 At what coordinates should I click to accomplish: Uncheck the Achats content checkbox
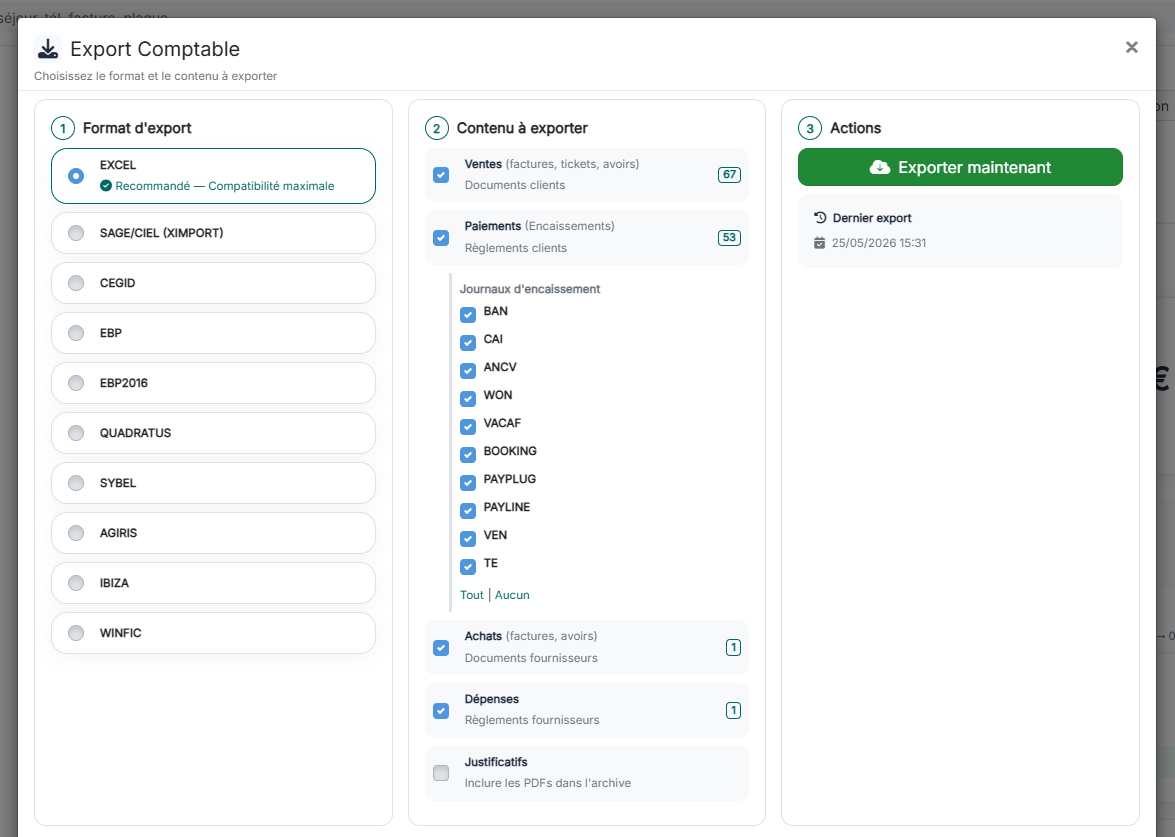[x=441, y=647]
